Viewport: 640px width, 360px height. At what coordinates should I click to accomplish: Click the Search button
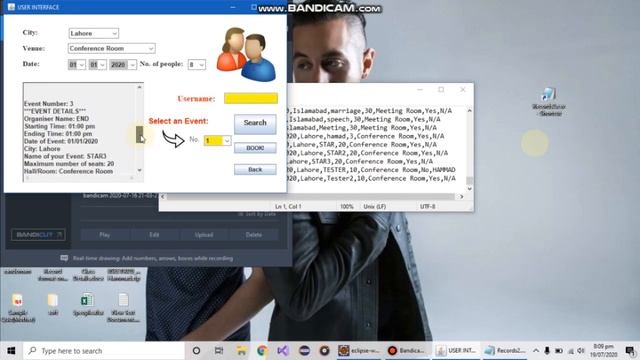(255, 123)
